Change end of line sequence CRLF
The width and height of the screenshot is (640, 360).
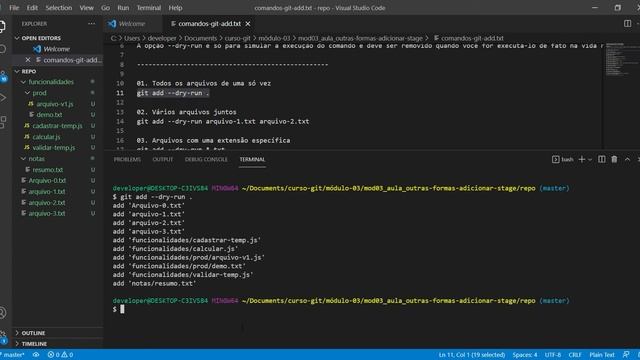pyautogui.click(x=575, y=355)
